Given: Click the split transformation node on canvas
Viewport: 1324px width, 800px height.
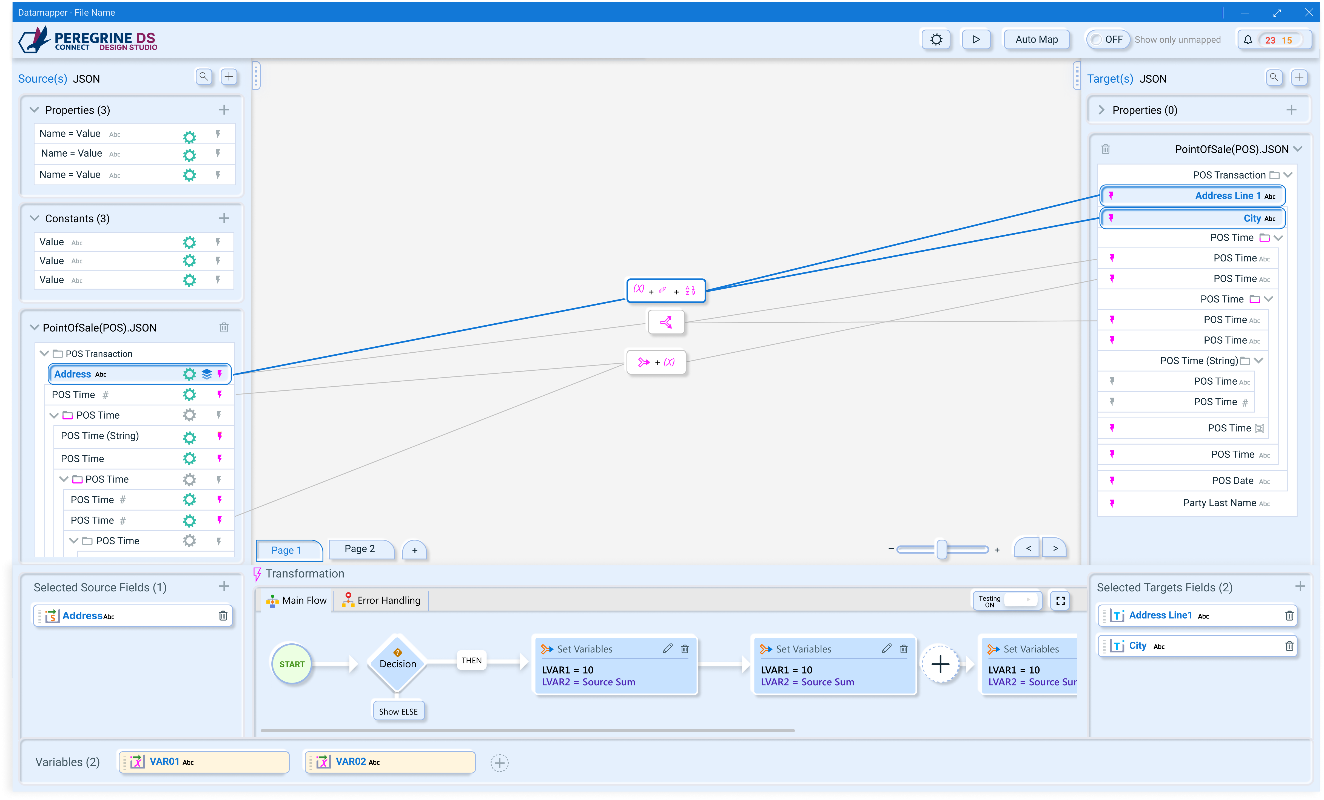Looking at the screenshot, I should 667,322.
